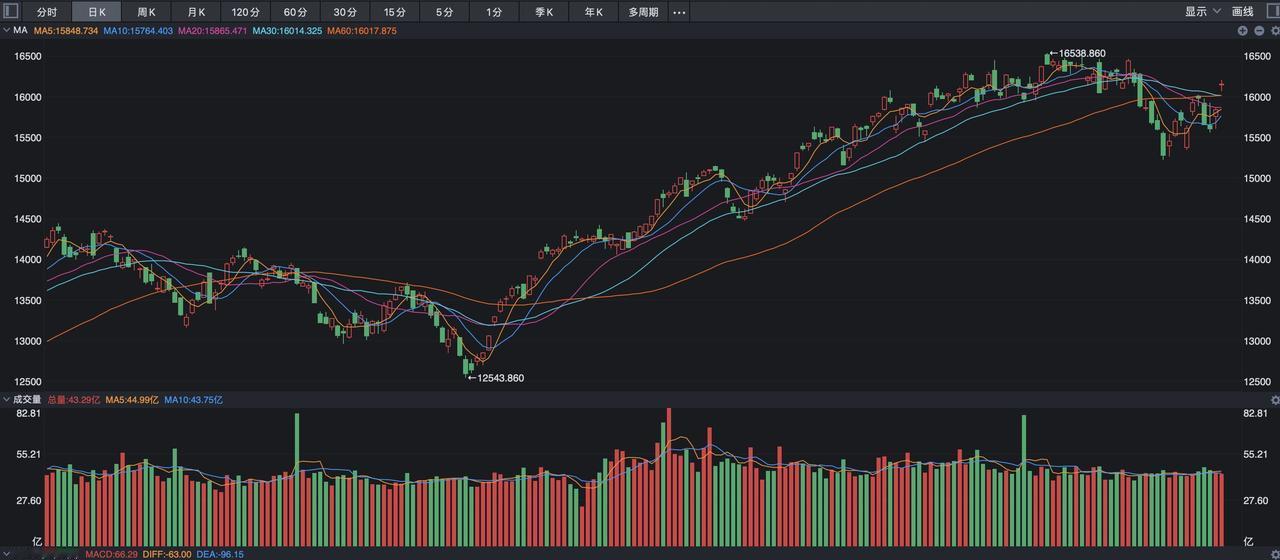
Task: Switch to 1分 timeframe
Action: (x=494, y=12)
